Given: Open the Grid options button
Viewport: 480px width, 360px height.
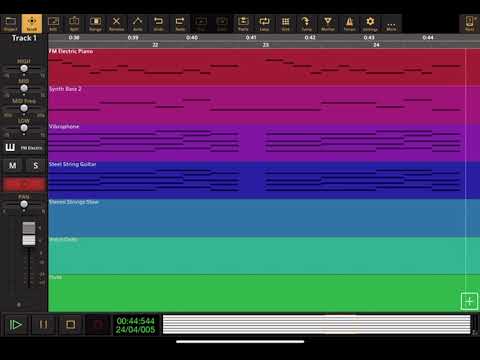Looking at the screenshot, I should coord(286,23).
